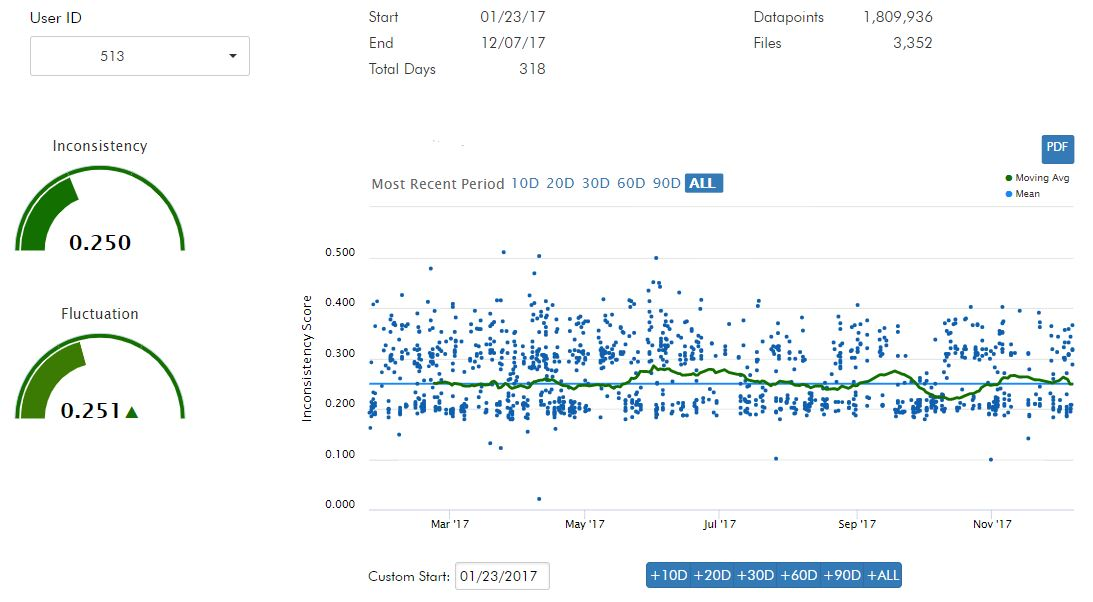Image resolution: width=1093 pixels, height=602 pixels.
Task: Click the ALL period option
Action: (703, 183)
